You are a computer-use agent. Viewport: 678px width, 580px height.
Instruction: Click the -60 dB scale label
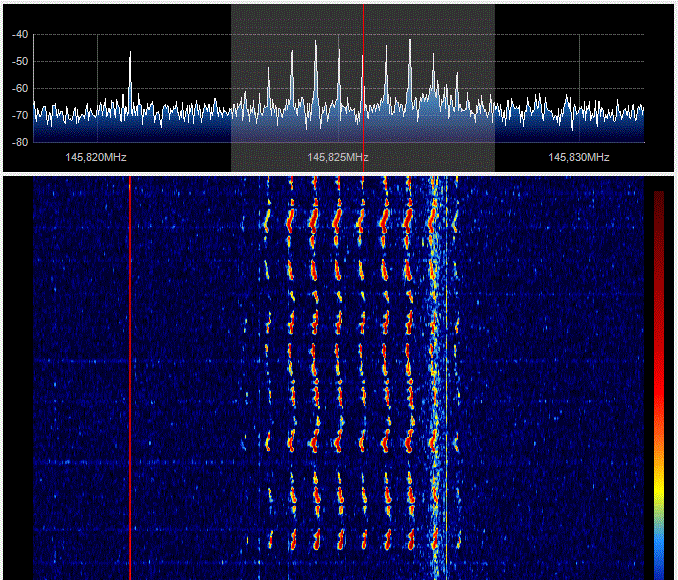coord(20,88)
